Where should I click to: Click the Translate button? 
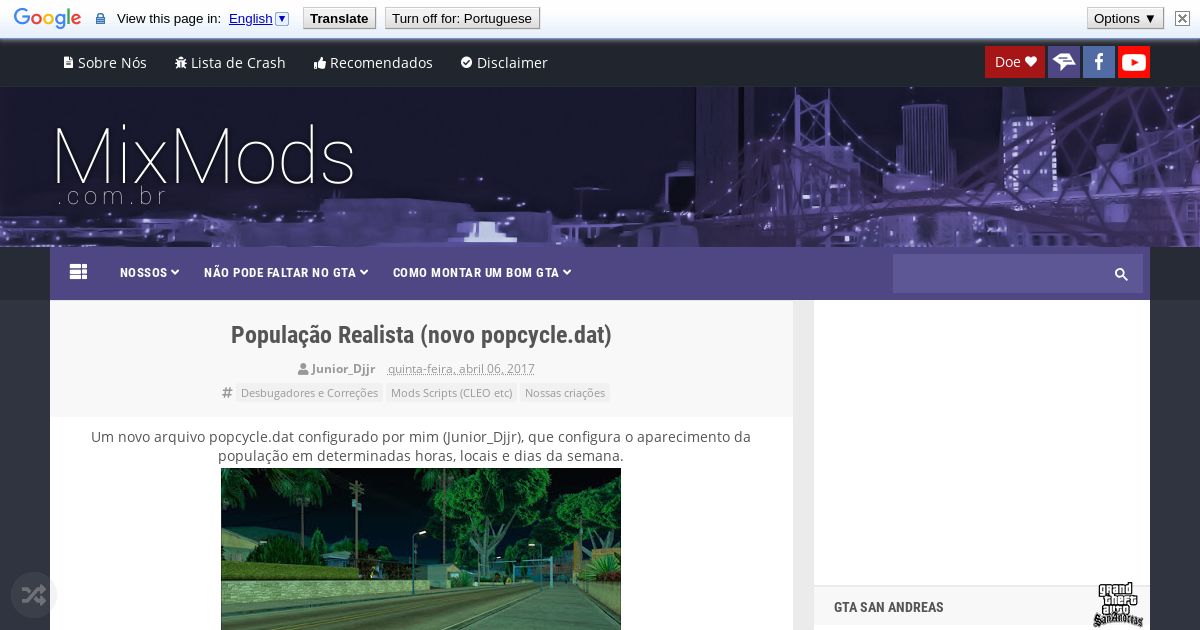(x=339, y=18)
